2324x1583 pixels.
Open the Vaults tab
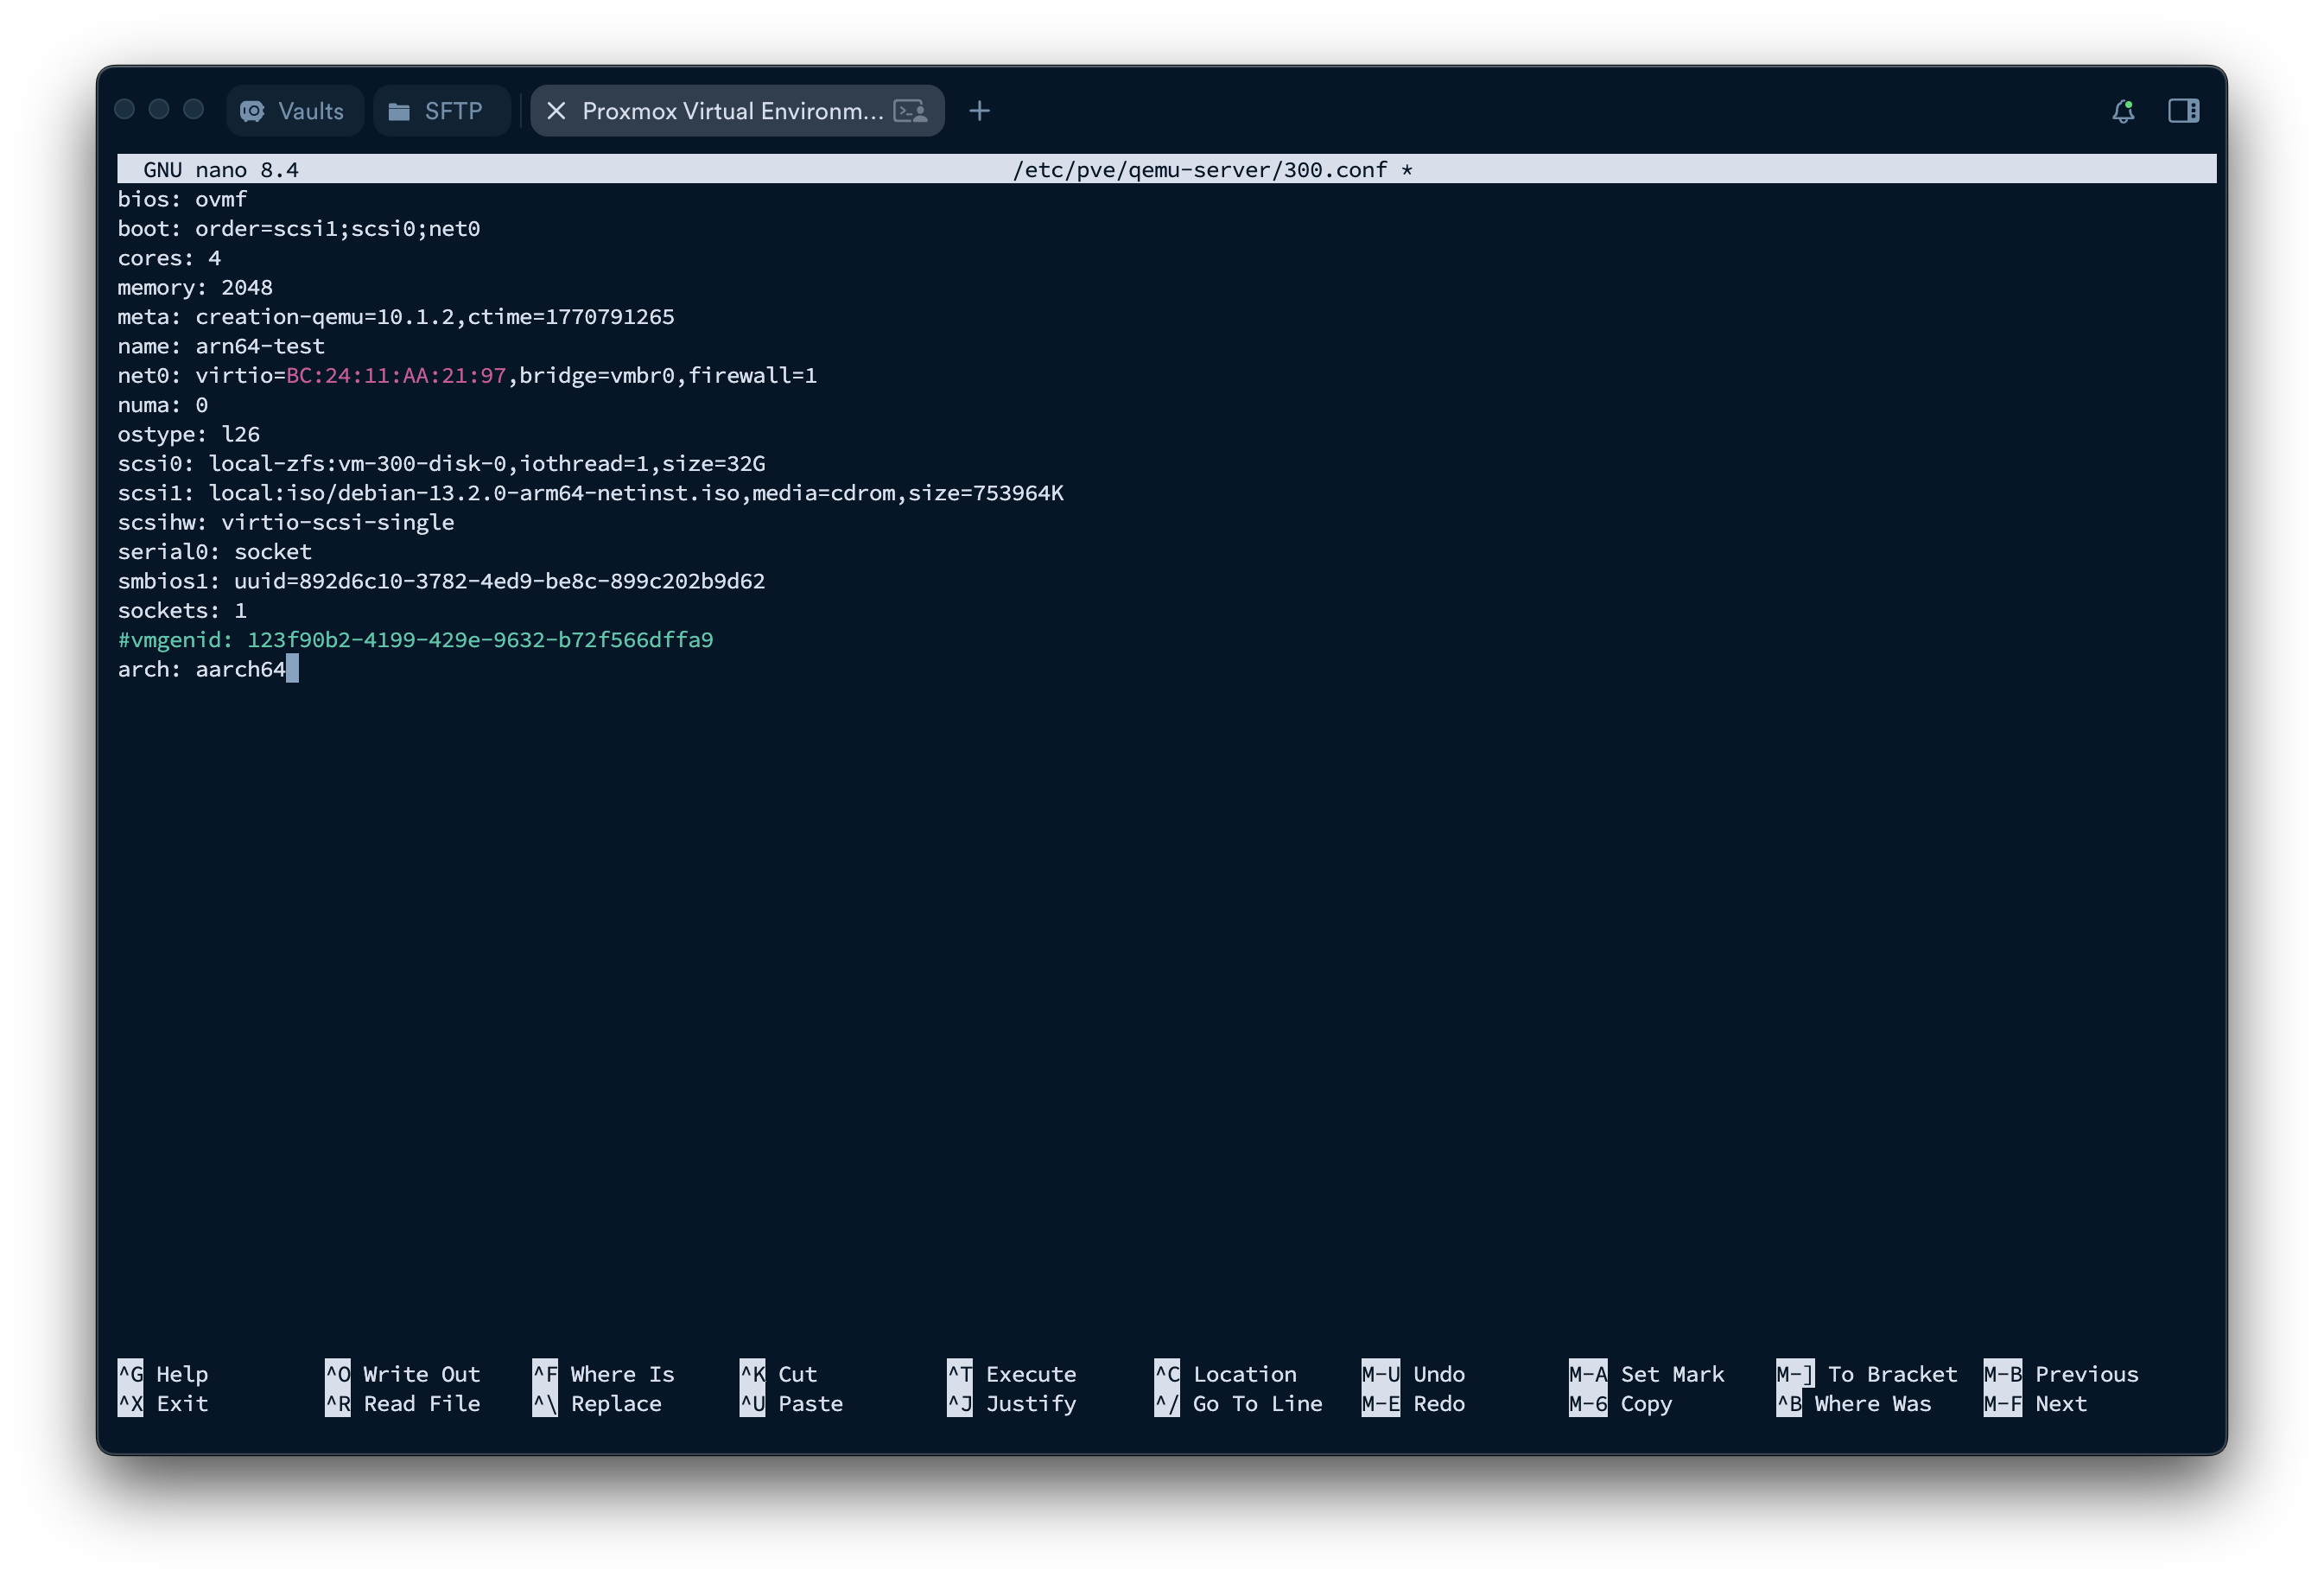pyautogui.click(x=310, y=111)
